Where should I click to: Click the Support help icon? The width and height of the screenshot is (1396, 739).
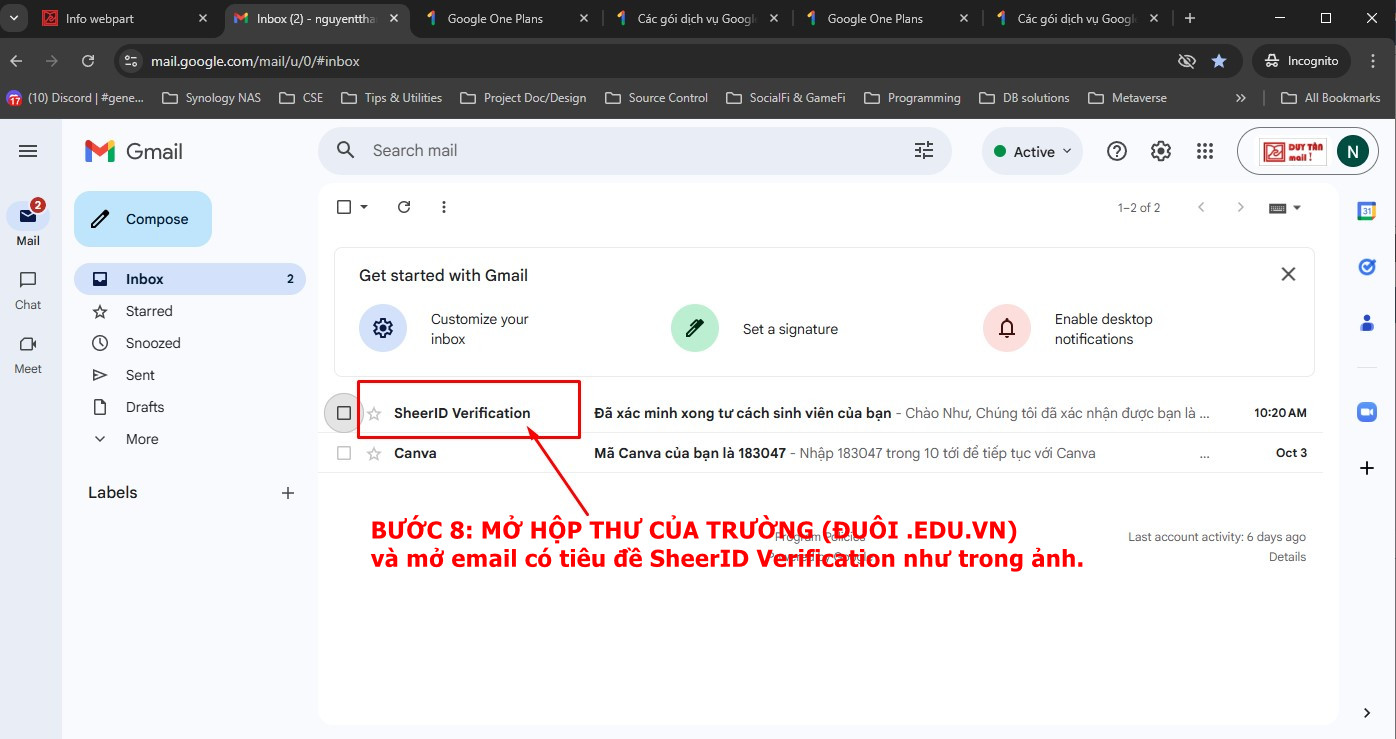click(1116, 151)
